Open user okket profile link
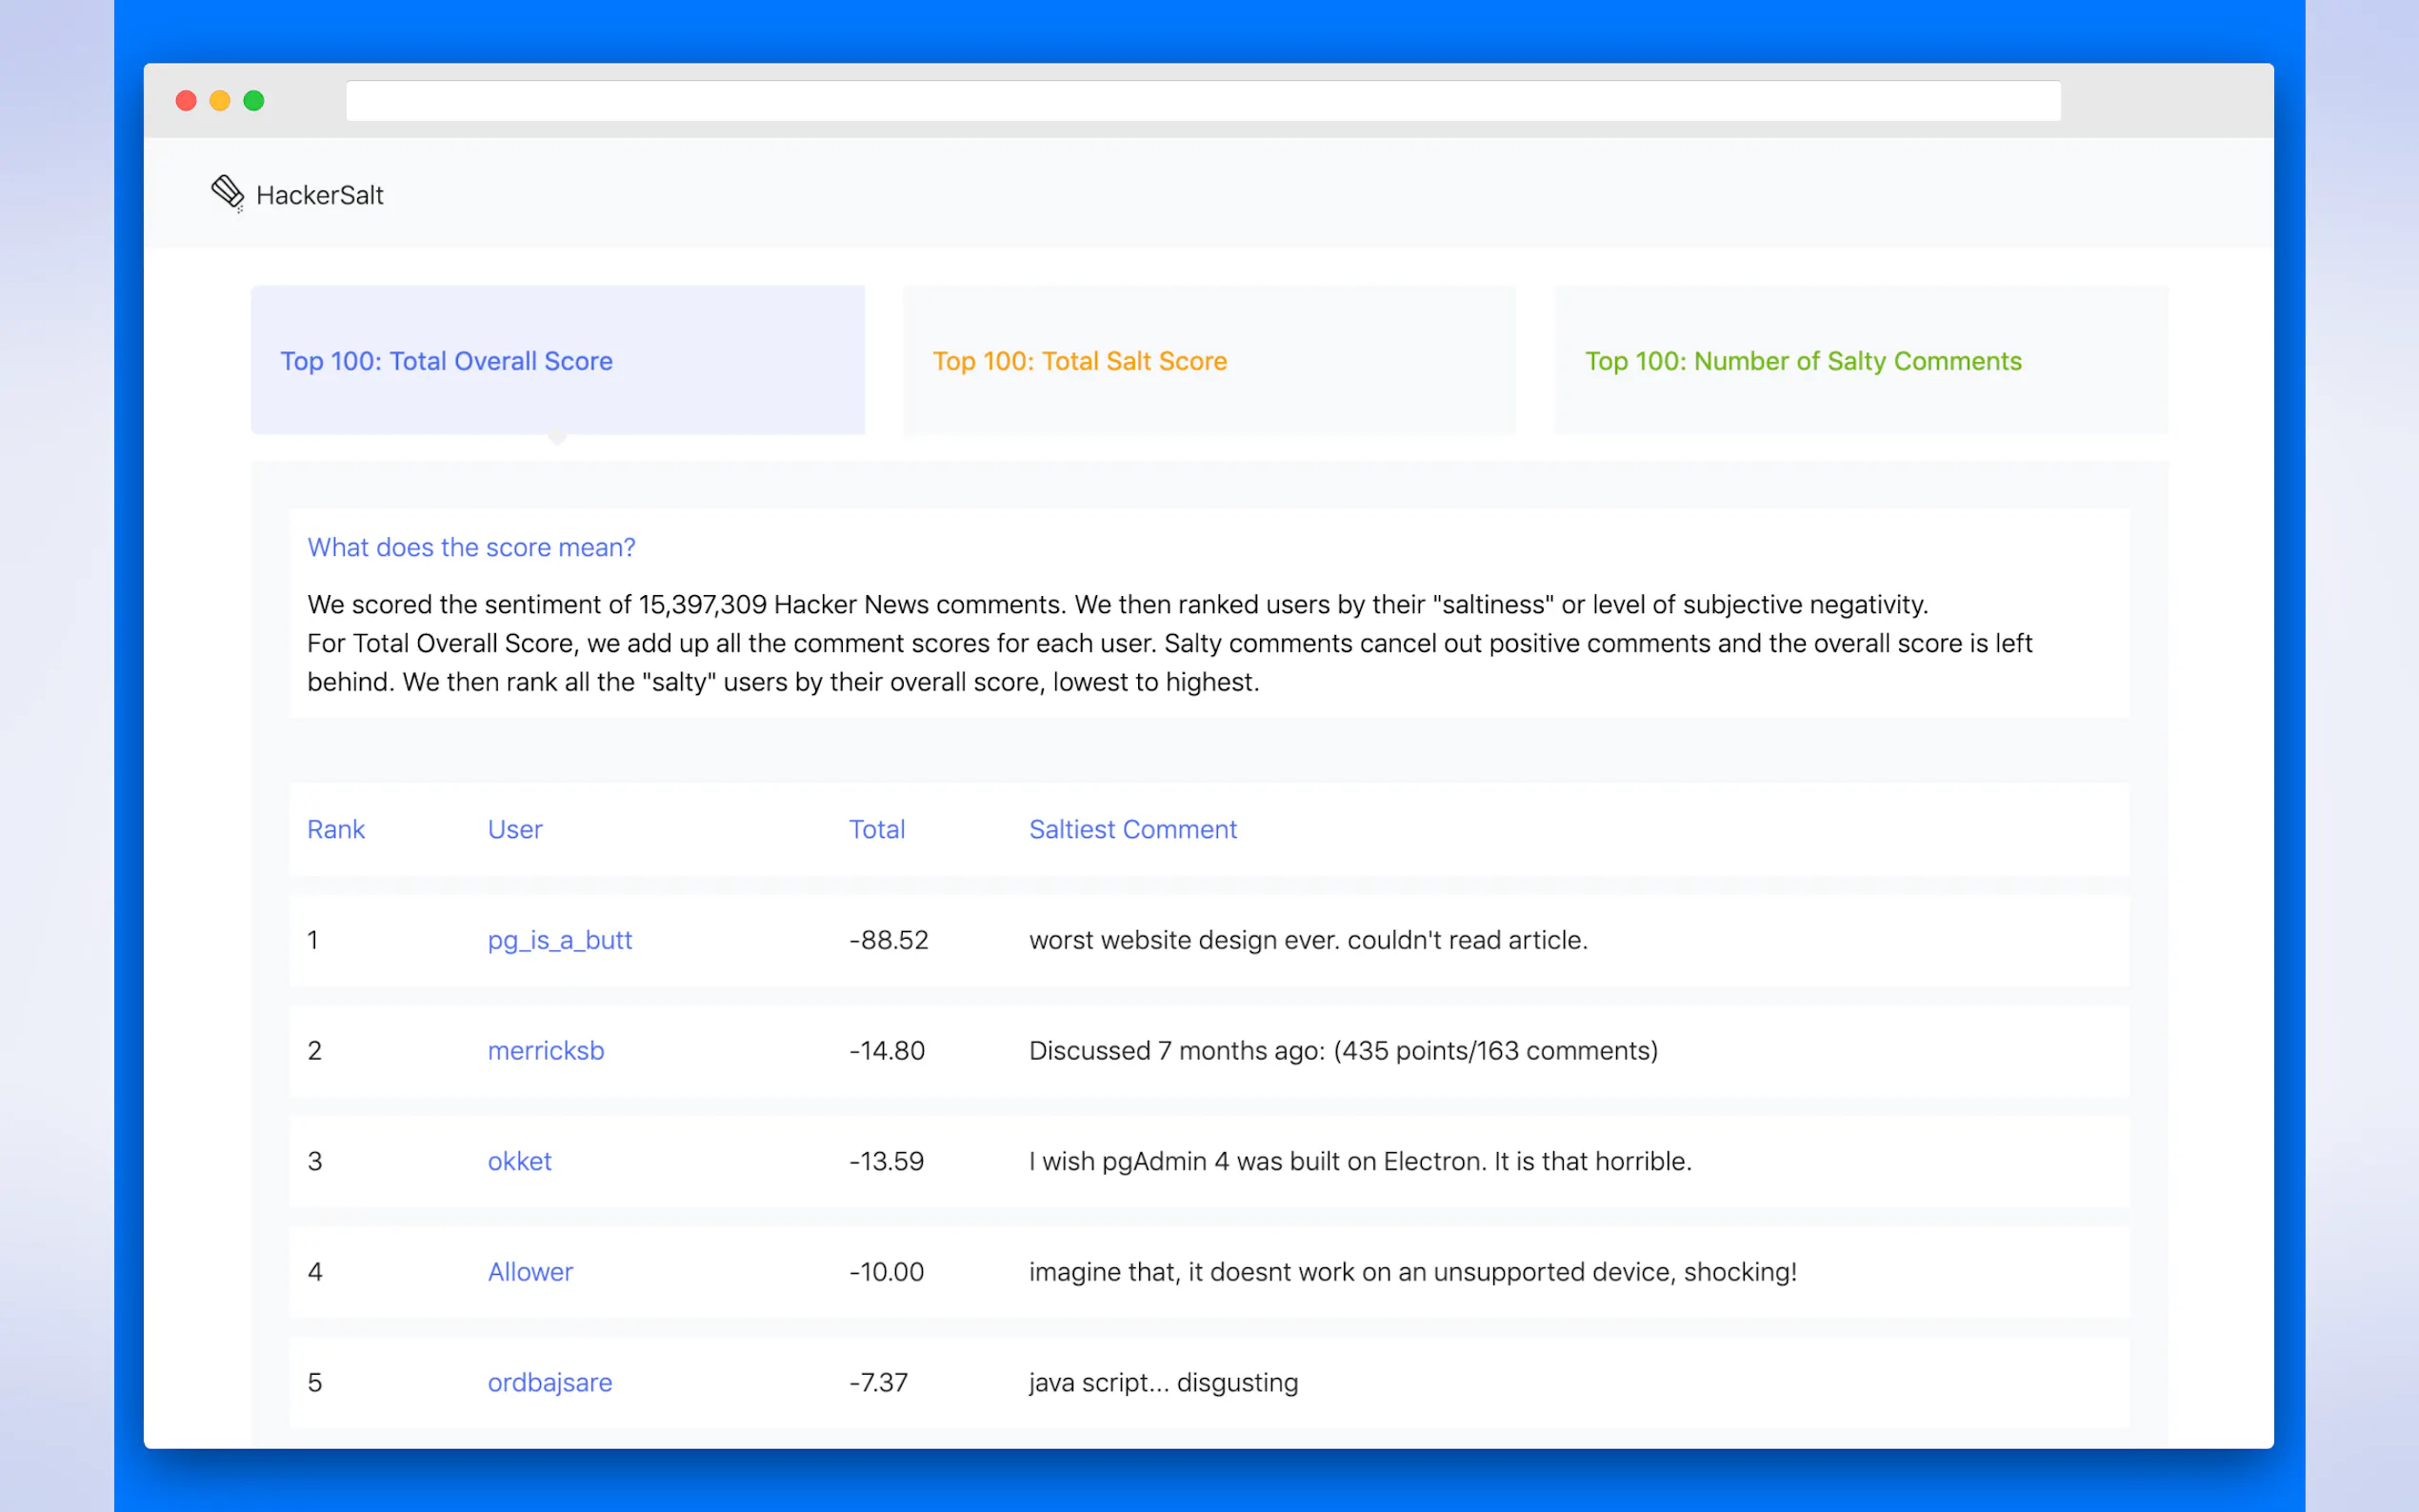This screenshot has height=1512, width=2419. (x=519, y=1161)
